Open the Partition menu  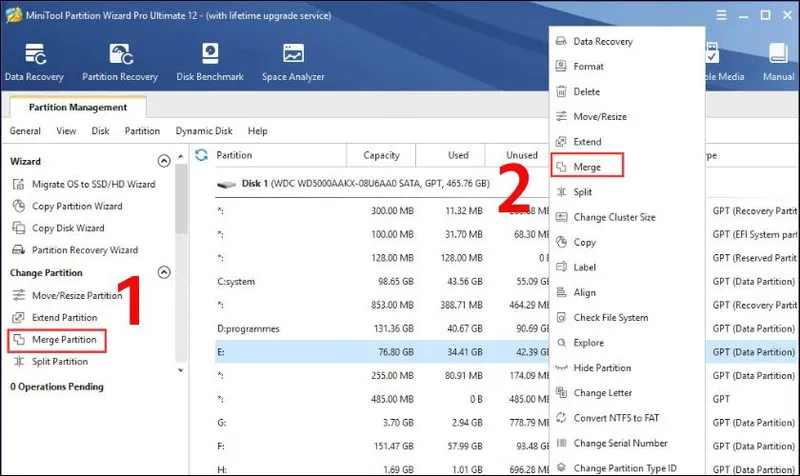tap(142, 131)
